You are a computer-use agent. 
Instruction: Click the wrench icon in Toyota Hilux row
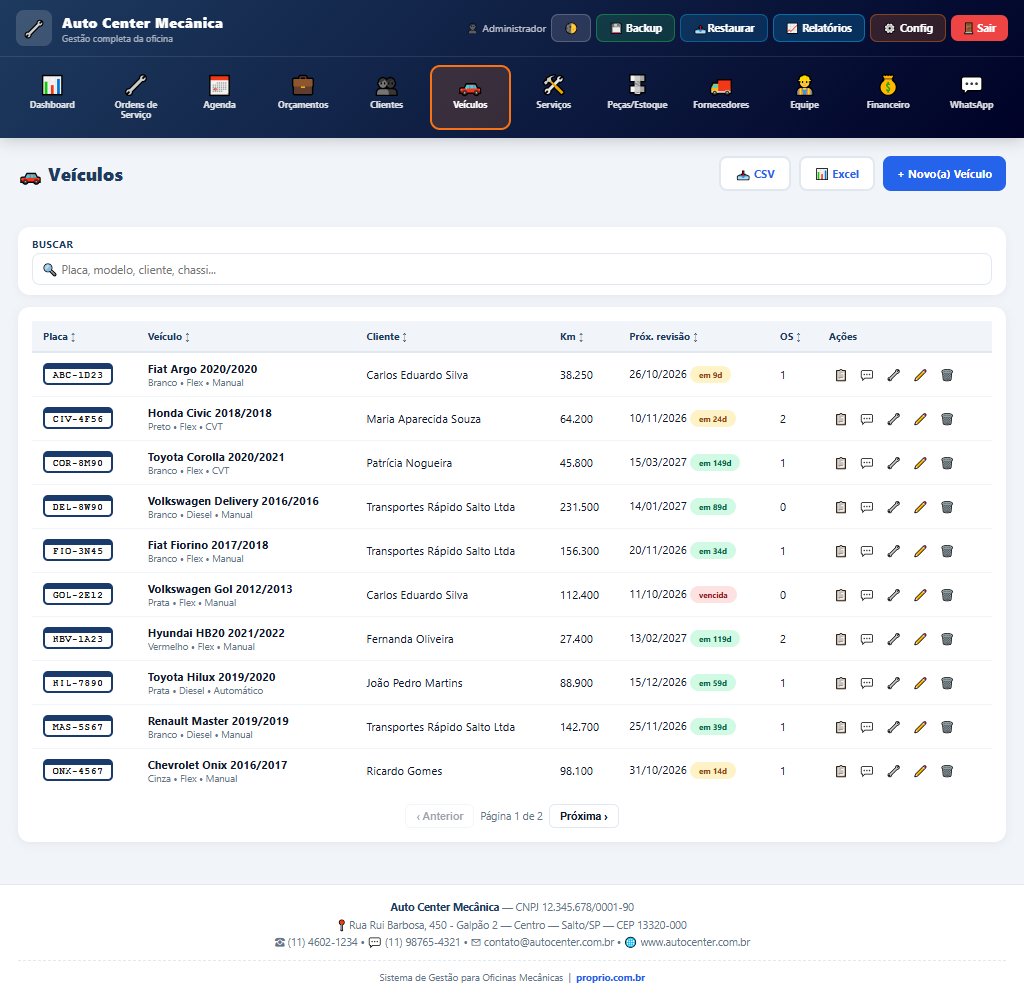pos(893,683)
